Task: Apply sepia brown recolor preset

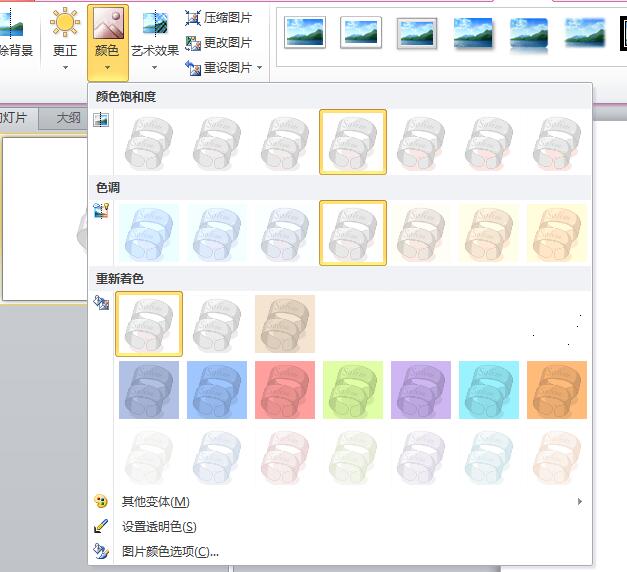Action: coord(285,324)
